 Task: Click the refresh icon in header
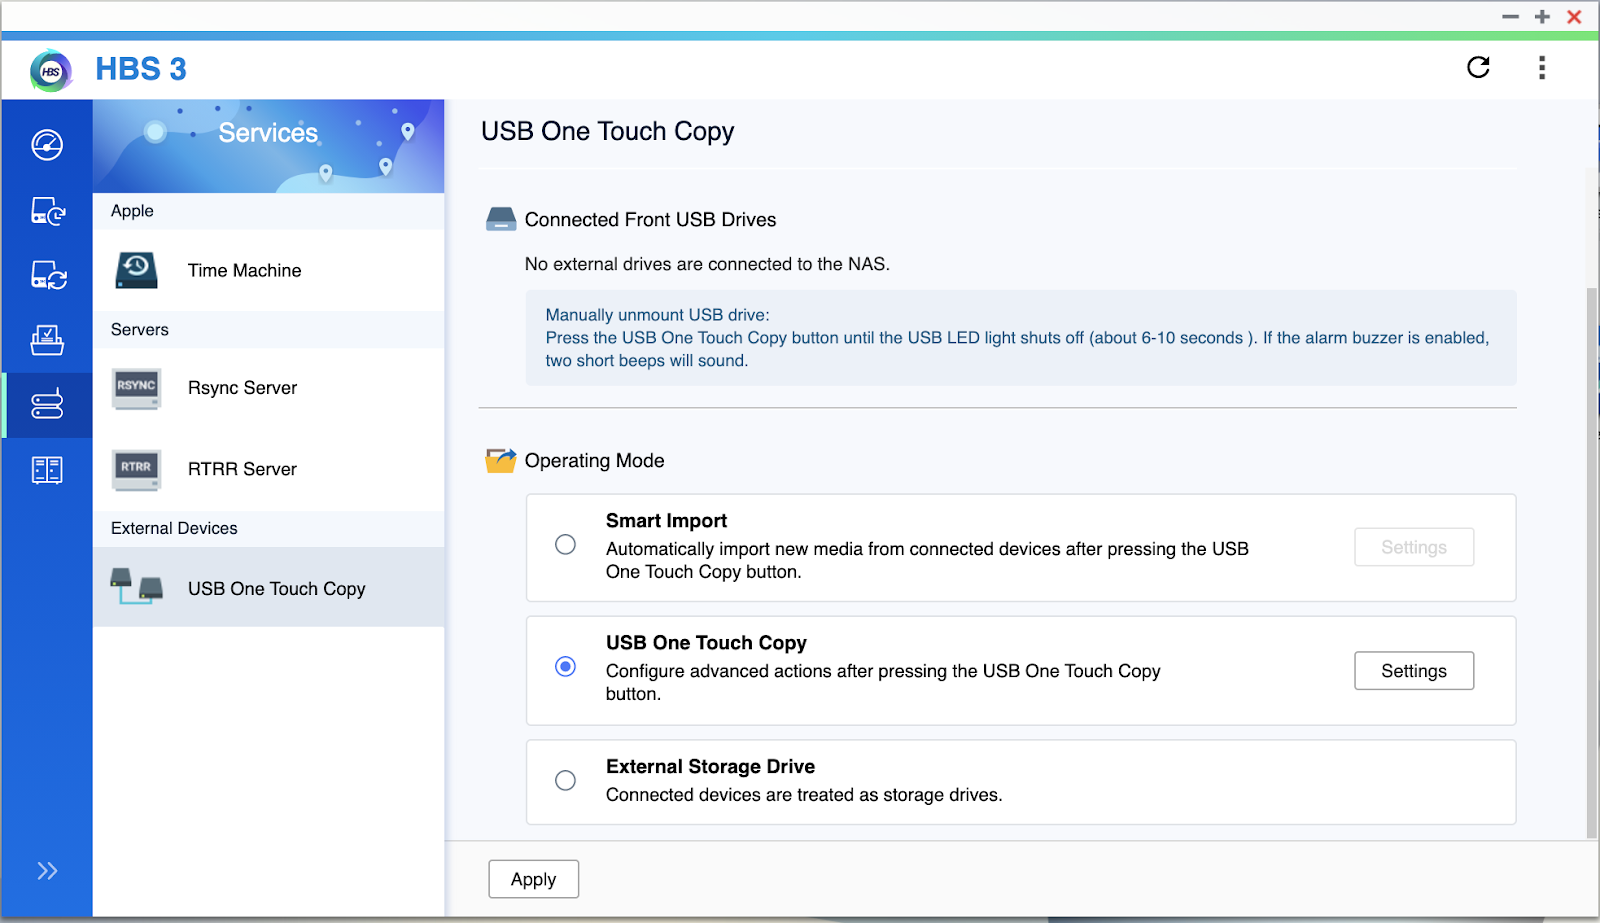tap(1478, 67)
